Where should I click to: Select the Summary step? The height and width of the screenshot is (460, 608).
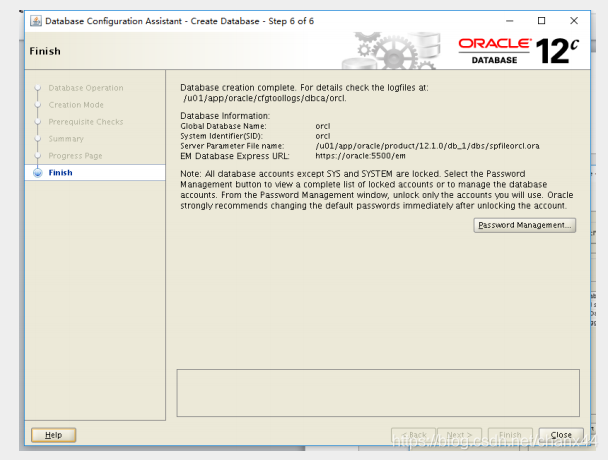click(x=66, y=138)
